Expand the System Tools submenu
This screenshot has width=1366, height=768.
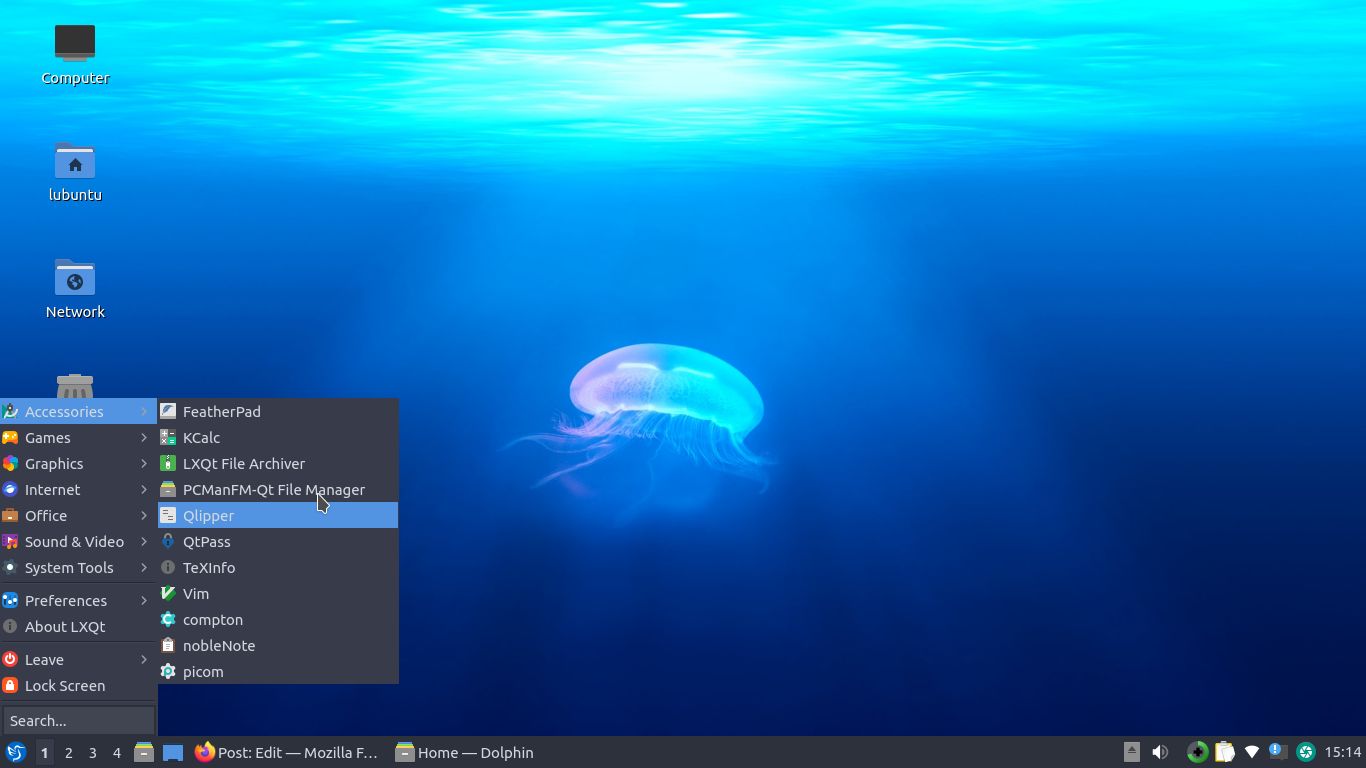(78, 567)
